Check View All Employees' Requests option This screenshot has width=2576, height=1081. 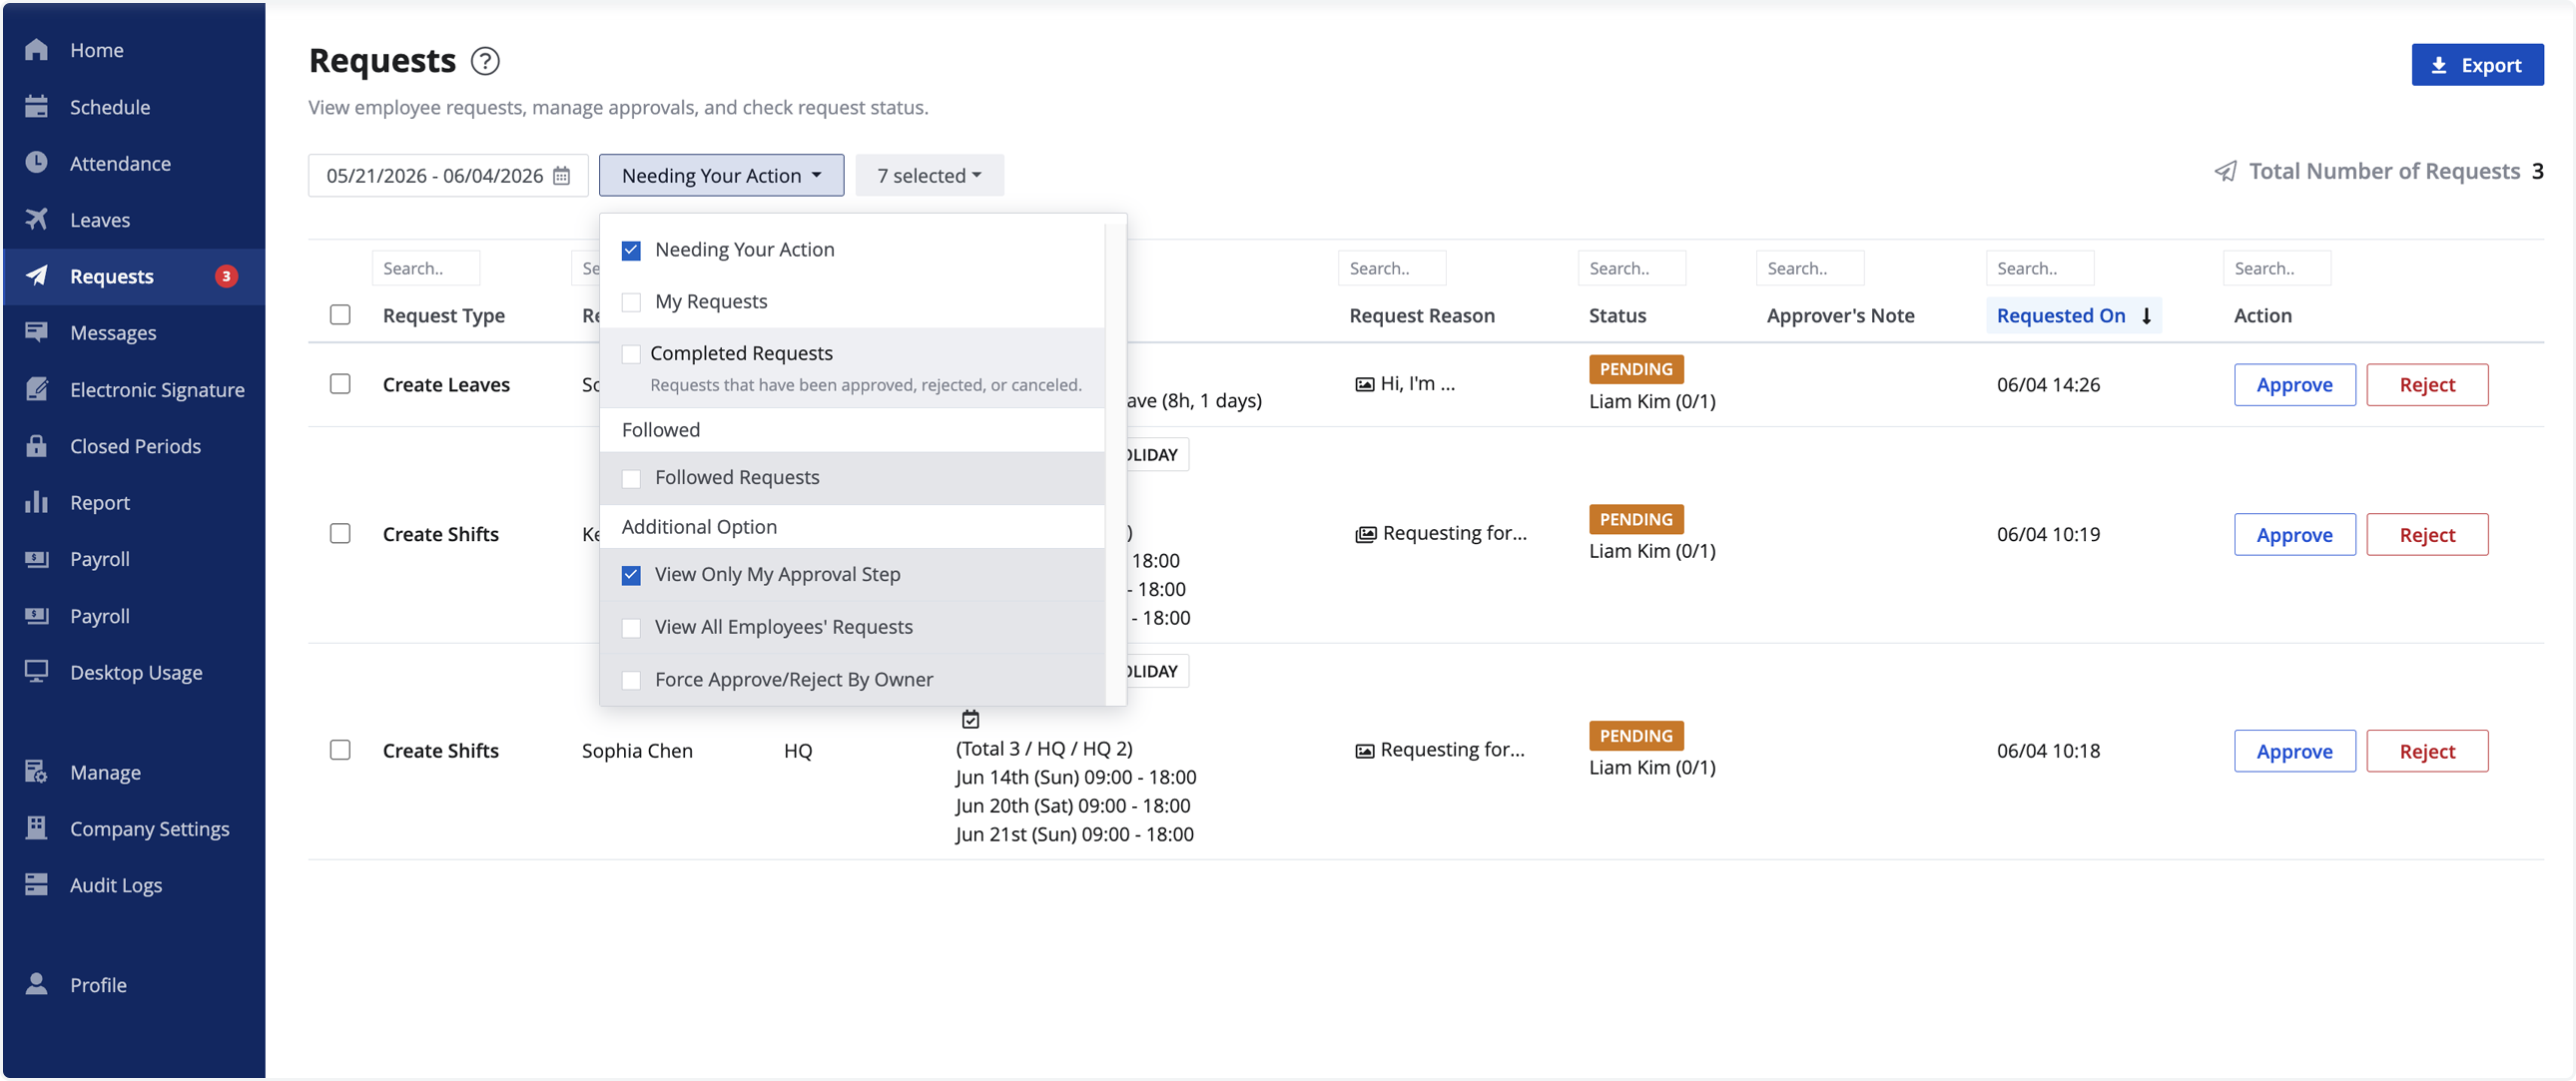(x=631, y=627)
